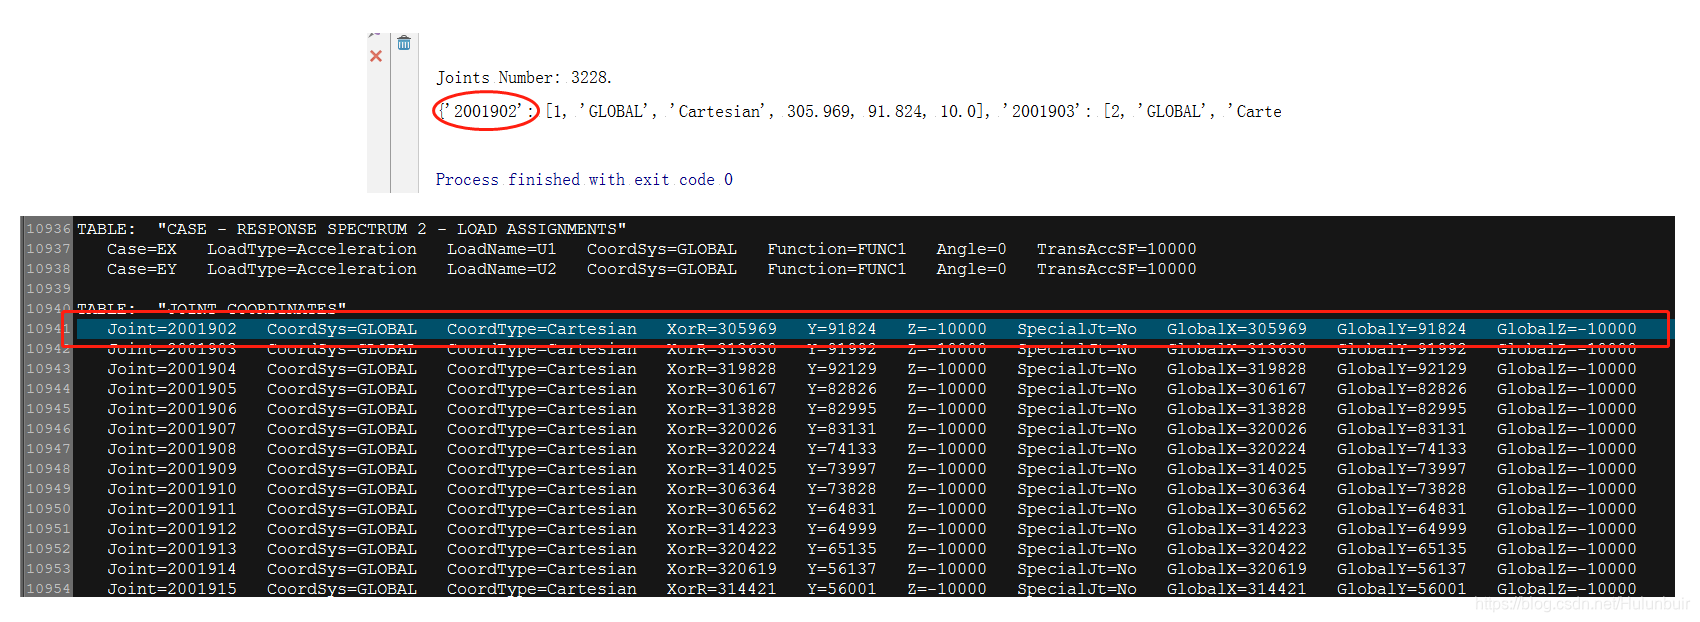Click GlobalX=306167 value
Viewport: 1700px width, 622px height.
(1236, 389)
